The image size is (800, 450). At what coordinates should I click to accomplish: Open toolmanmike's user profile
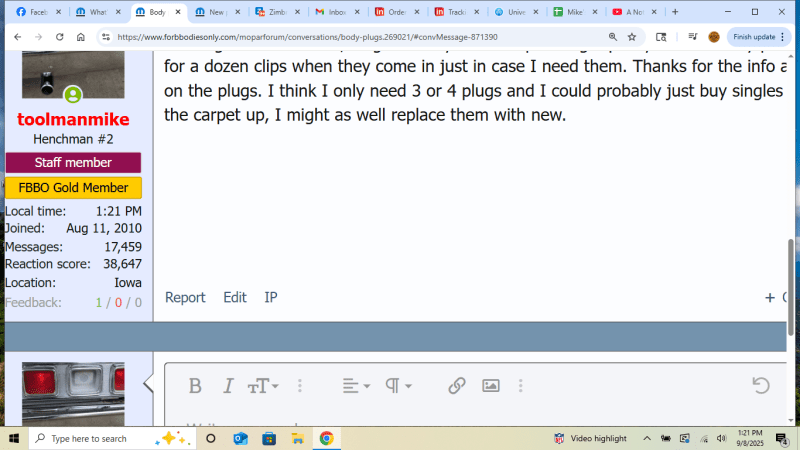[73, 120]
